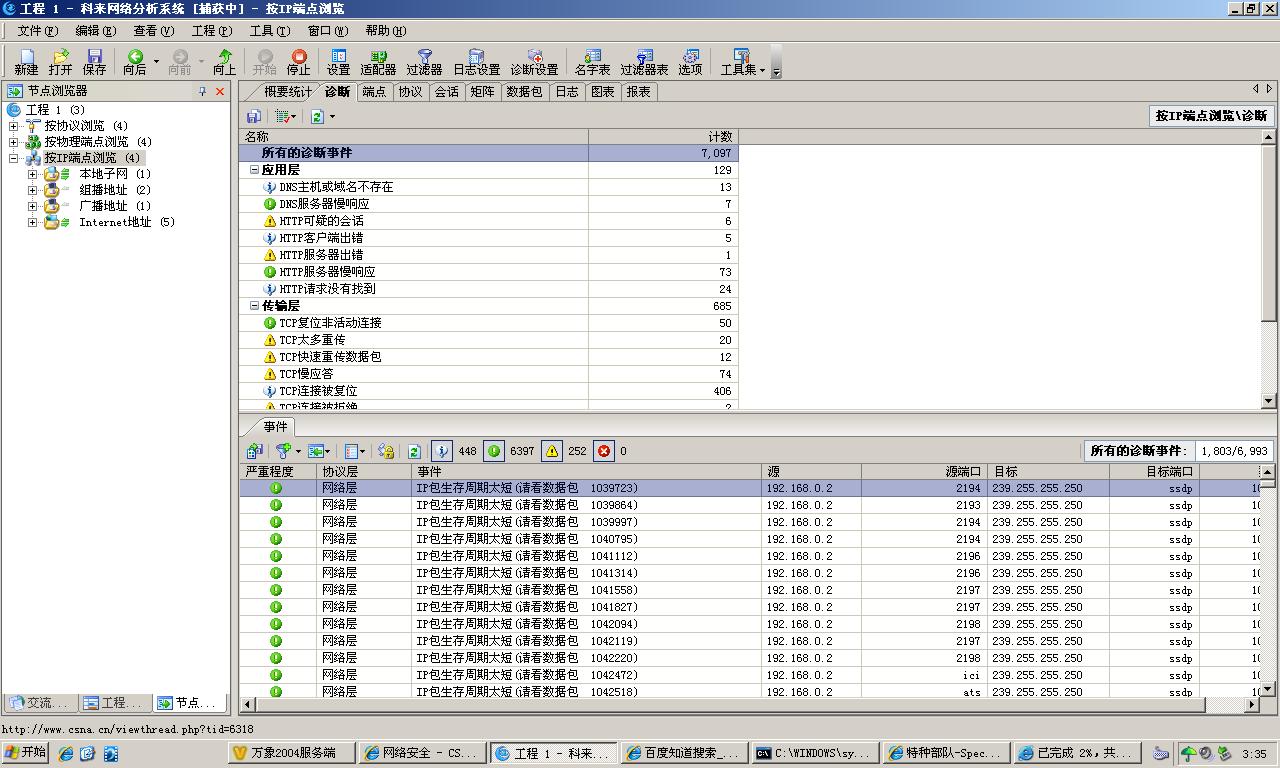Toggle the information severity filter showing 448
This screenshot has width=1280, height=768.
coord(441,451)
